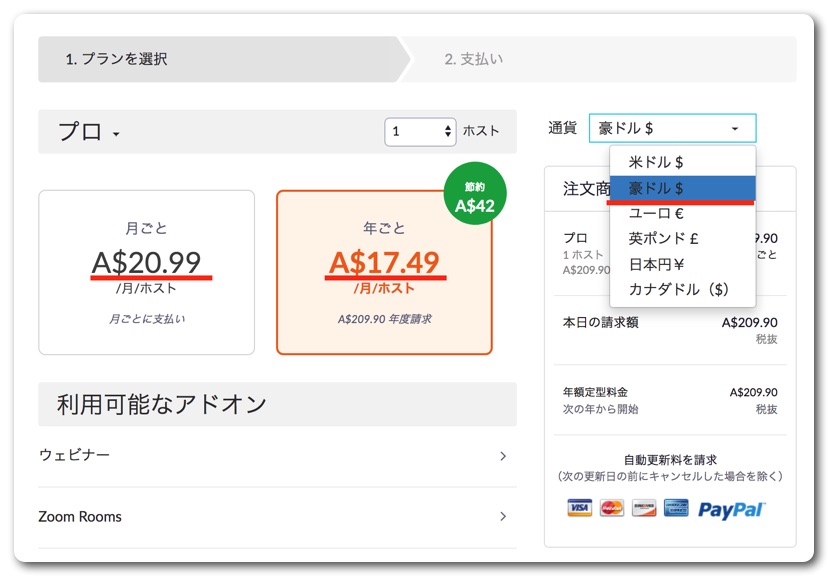828x576 pixels.
Task: Select the annual A$17.49 billing plan
Action: [384, 272]
